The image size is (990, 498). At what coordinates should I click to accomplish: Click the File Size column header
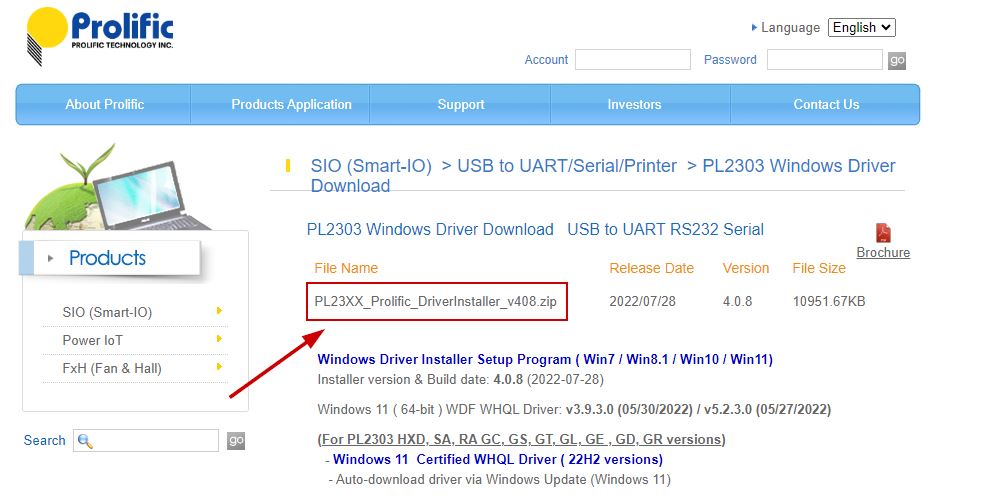[819, 268]
